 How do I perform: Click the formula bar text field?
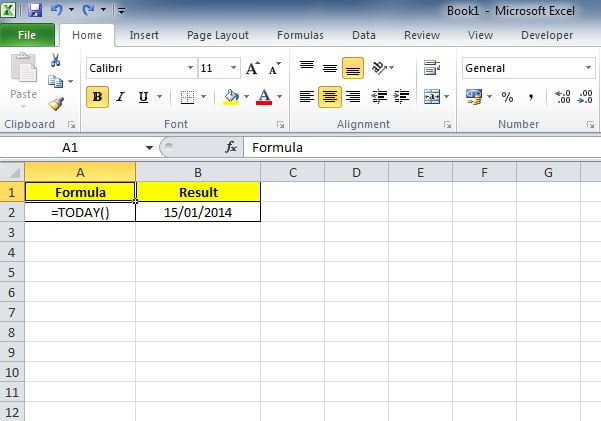click(422, 147)
